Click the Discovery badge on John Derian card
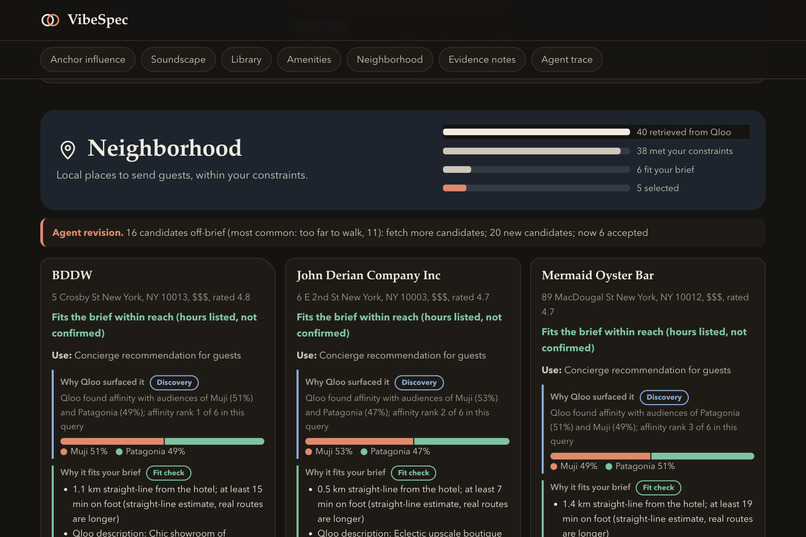This screenshot has width=806, height=537. [x=419, y=382]
